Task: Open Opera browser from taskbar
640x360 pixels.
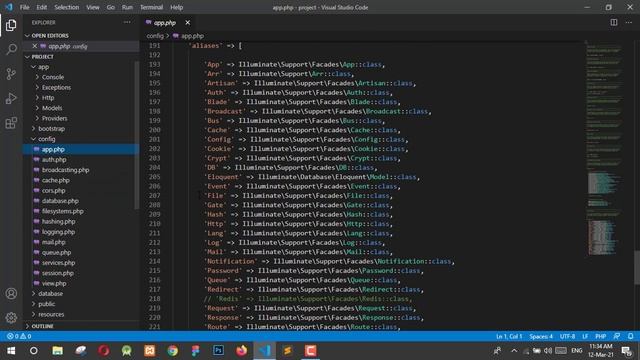Action: (x=104, y=351)
